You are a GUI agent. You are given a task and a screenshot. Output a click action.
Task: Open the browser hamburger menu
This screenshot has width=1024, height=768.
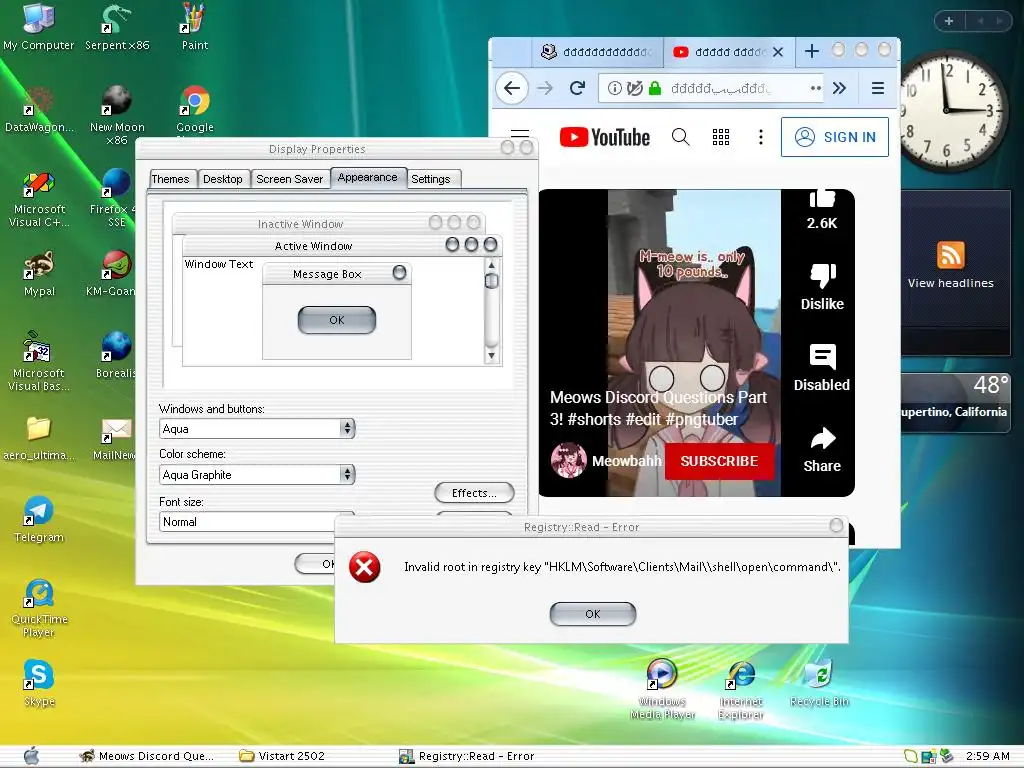pos(878,88)
